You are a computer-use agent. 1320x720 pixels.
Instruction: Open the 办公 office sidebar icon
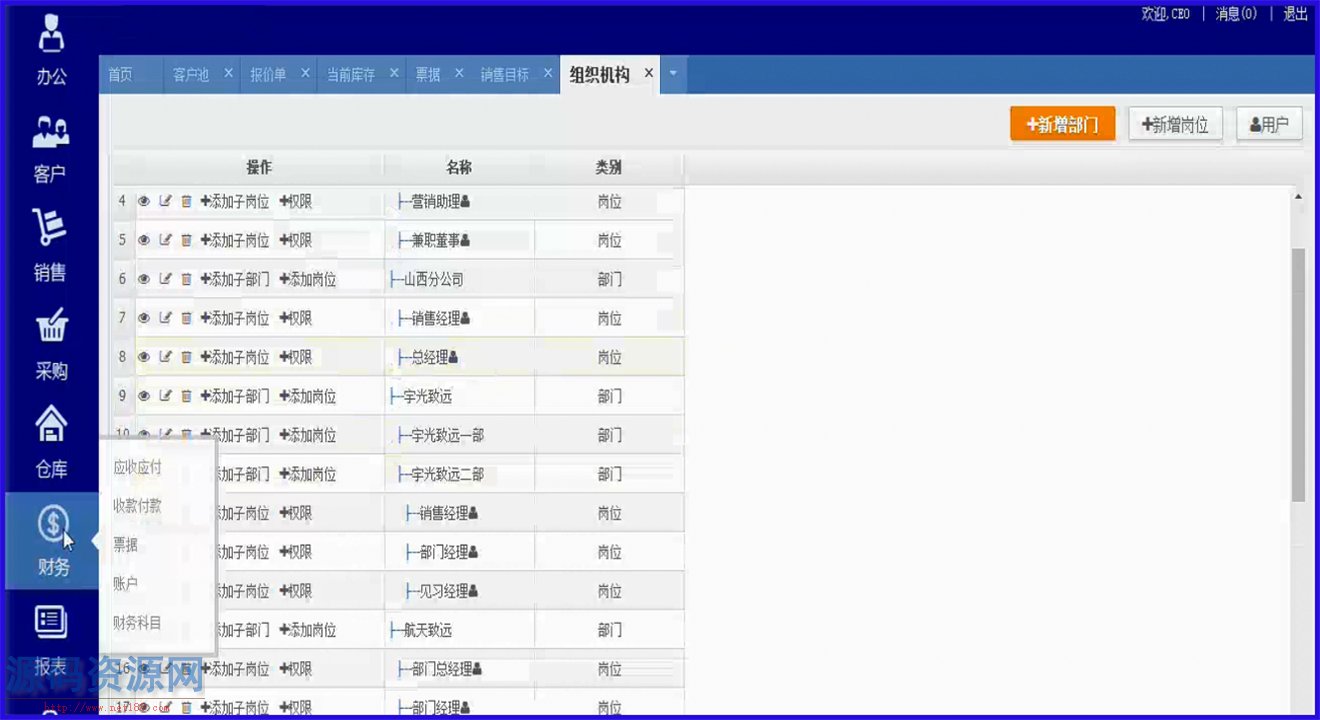coord(51,50)
